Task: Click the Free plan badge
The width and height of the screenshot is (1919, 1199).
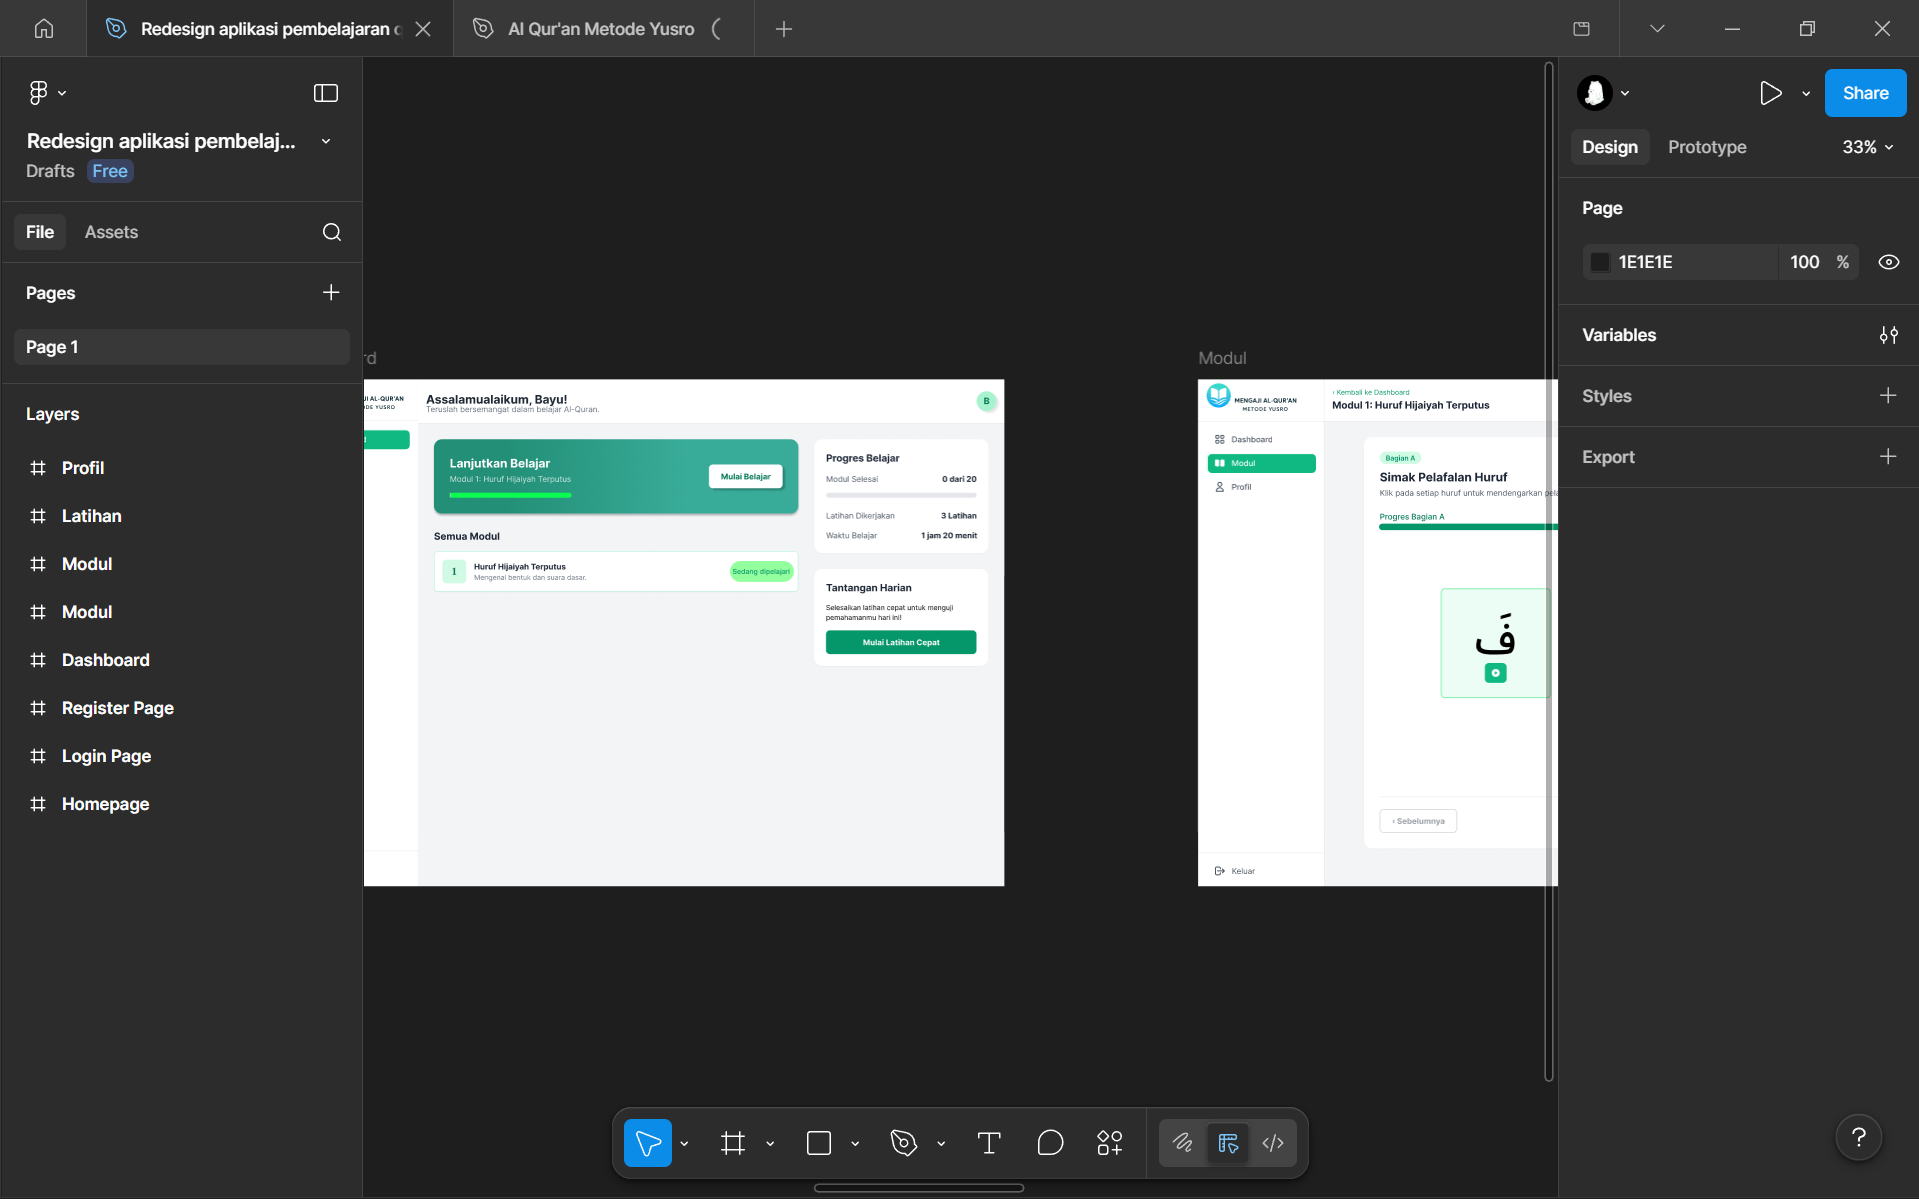Action: coord(110,171)
